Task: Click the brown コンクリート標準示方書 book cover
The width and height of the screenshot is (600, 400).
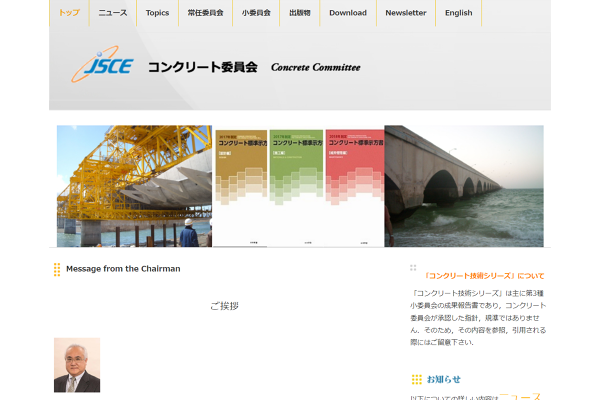Action: [241, 188]
